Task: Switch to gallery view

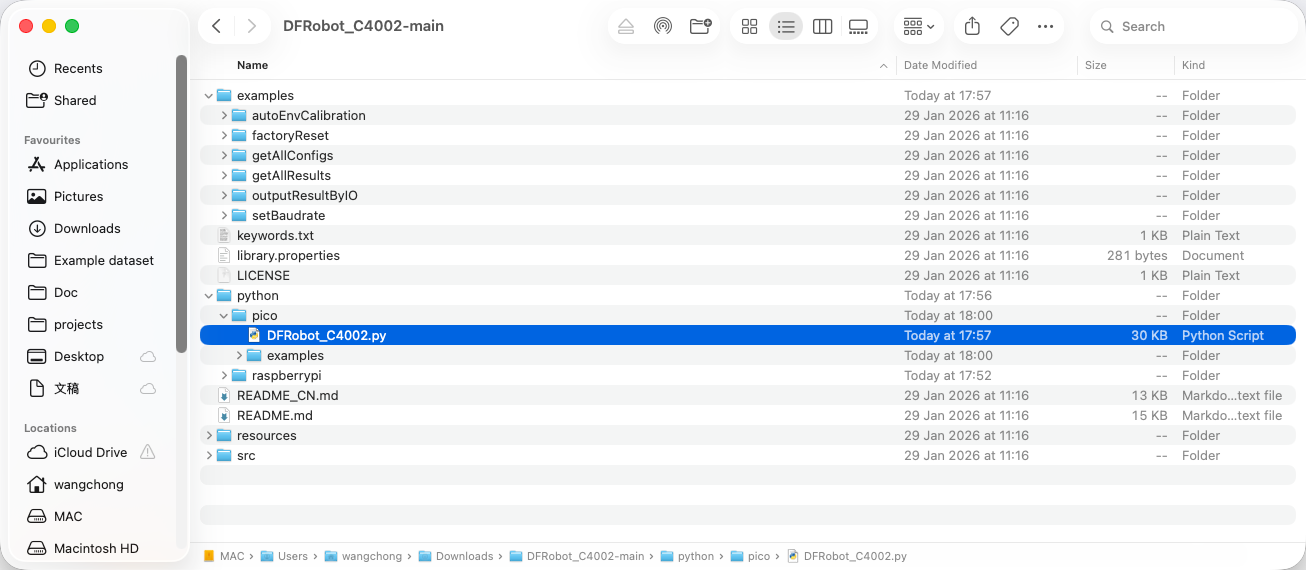Action: [x=859, y=27]
